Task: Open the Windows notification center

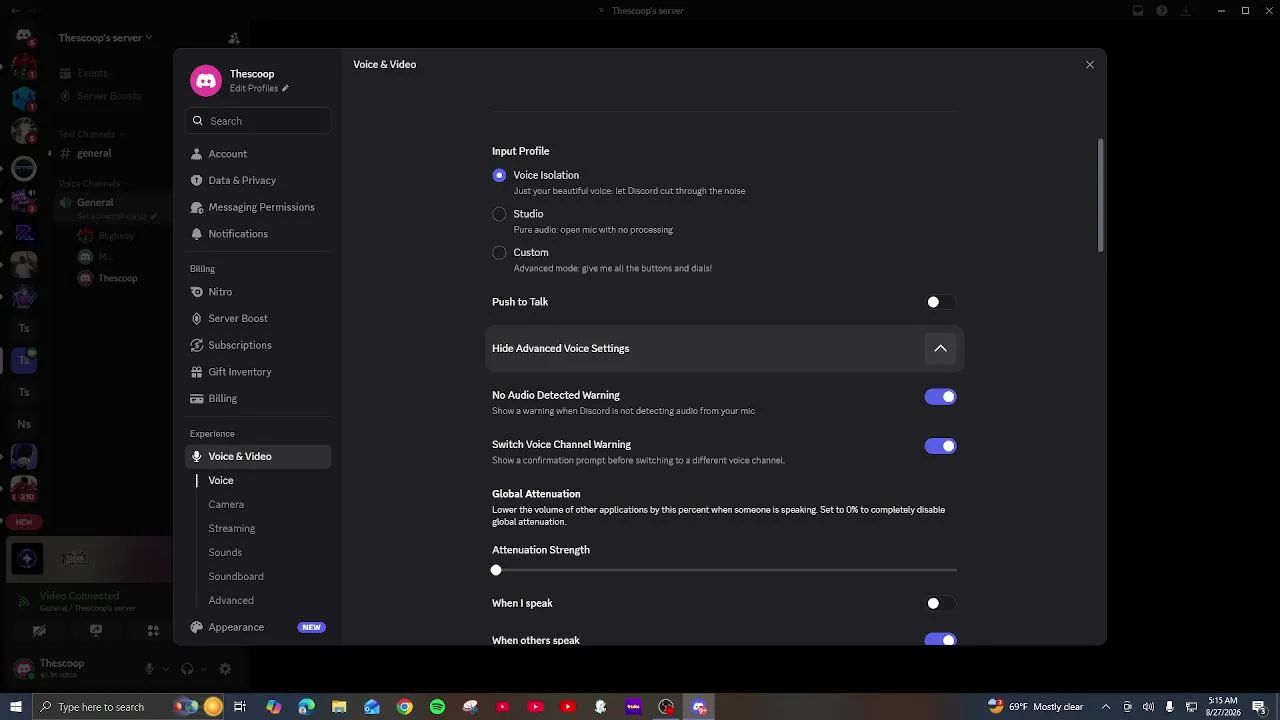Action: coord(1262,707)
